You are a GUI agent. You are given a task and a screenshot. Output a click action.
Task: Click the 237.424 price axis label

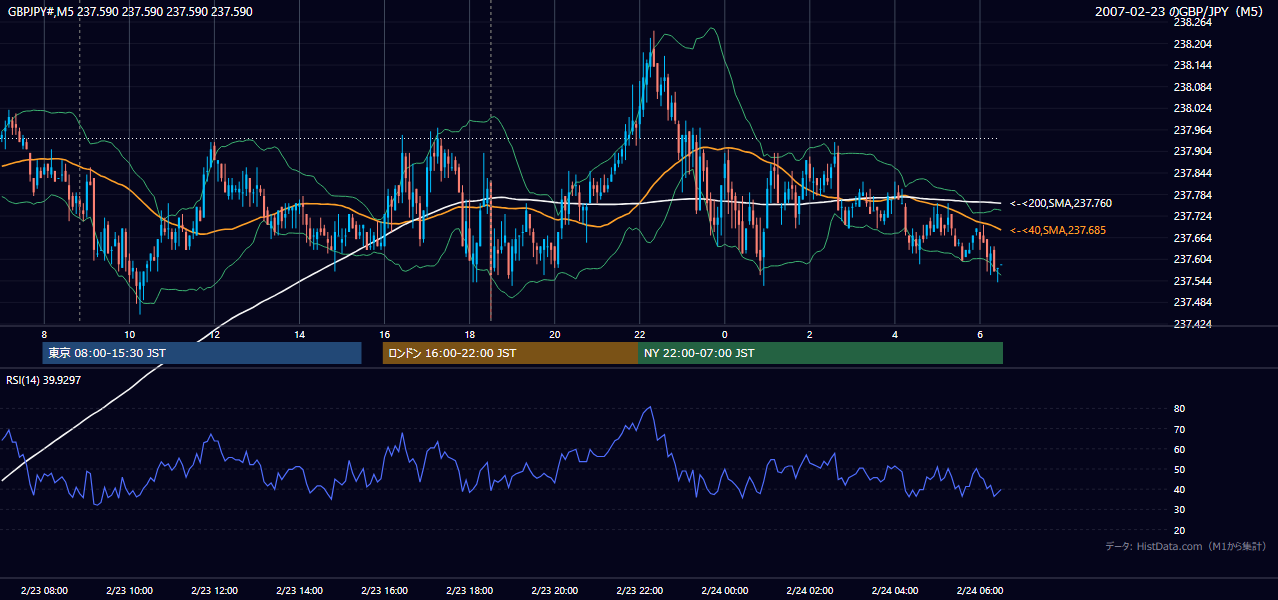tap(1194, 324)
